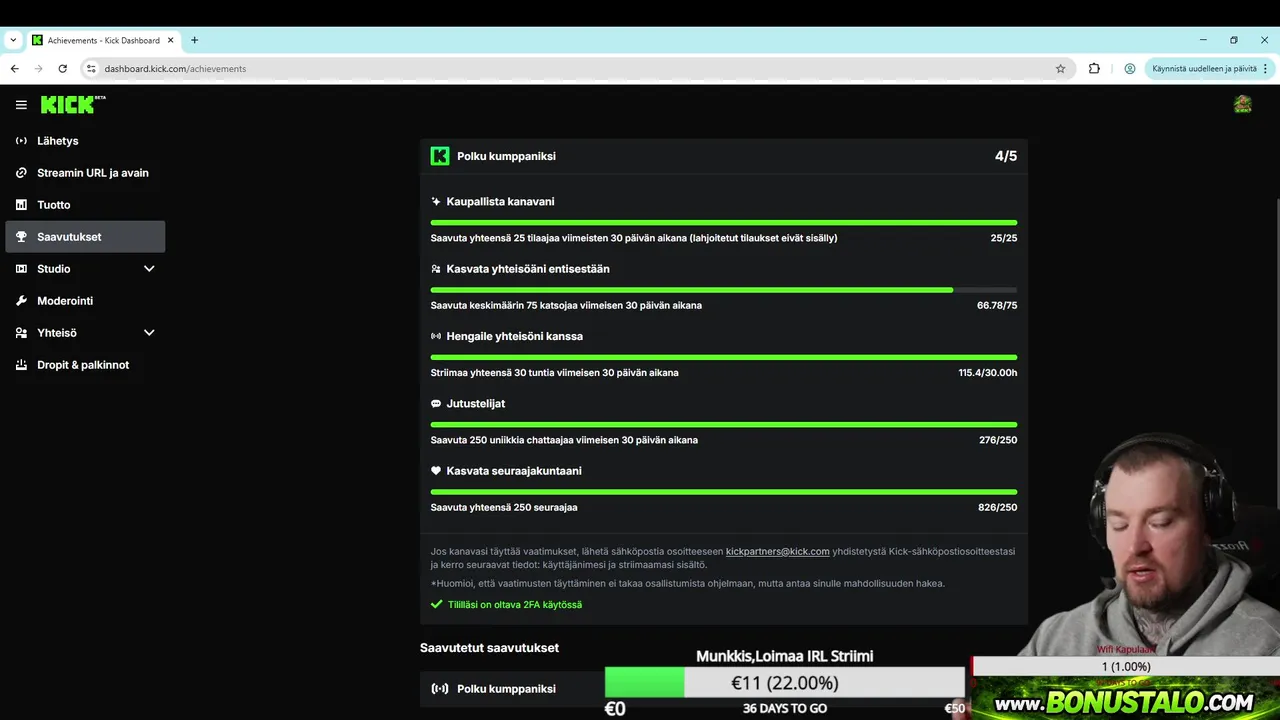This screenshot has width=1280, height=720.
Task: Click the sparkle icon beside Kaupallista kanavani
Action: click(436, 201)
